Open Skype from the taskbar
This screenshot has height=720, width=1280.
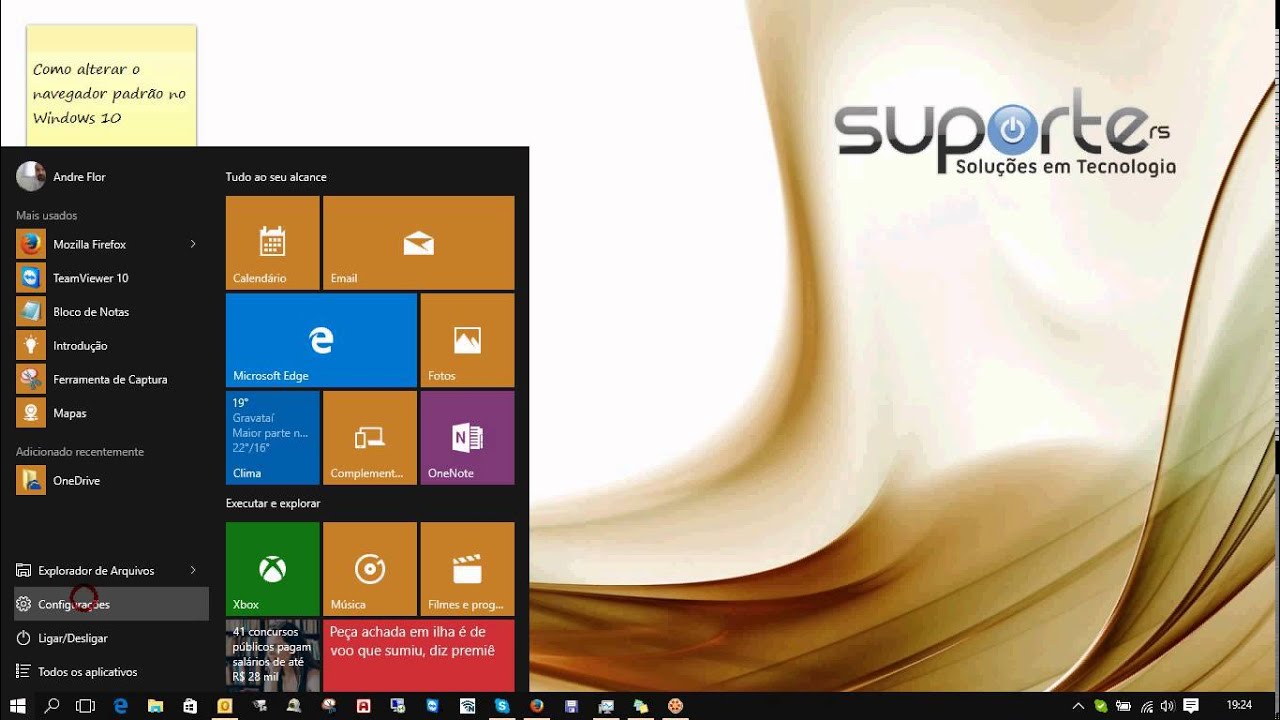point(501,705)
